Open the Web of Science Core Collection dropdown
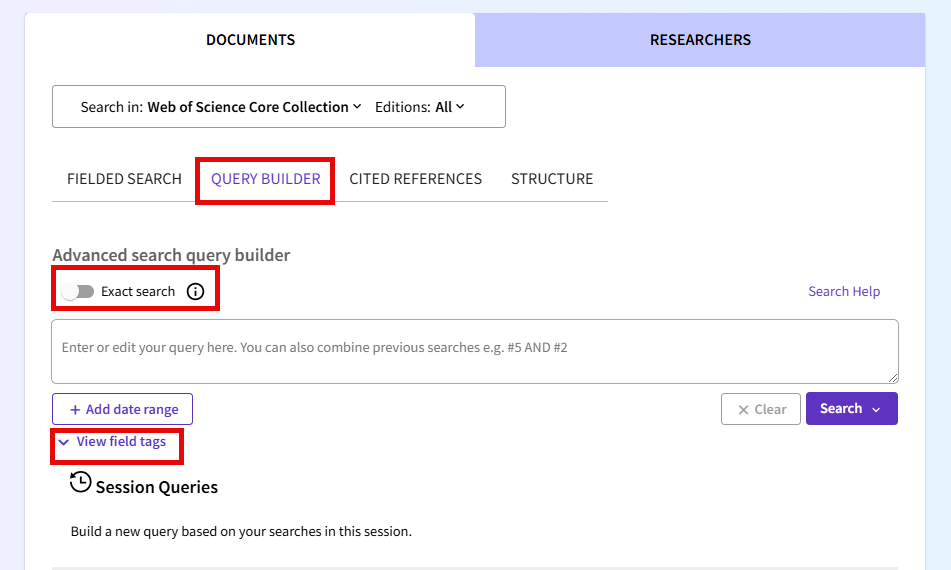Screen dimensions: 951x570 click(254, 107)
